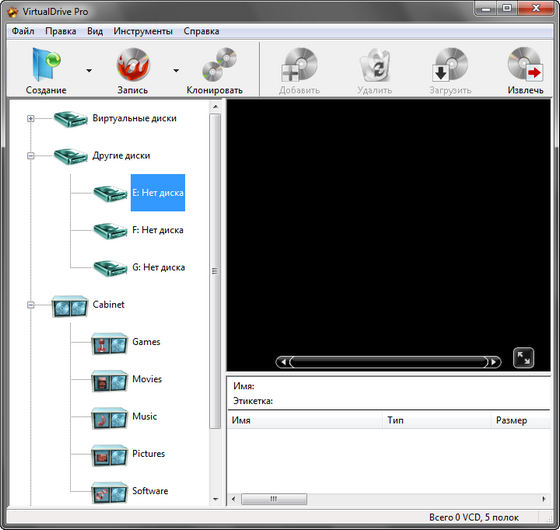Screen dimensions: 560x530
Task: Expand the Виртуальные диски tree node
Action: 31,118
